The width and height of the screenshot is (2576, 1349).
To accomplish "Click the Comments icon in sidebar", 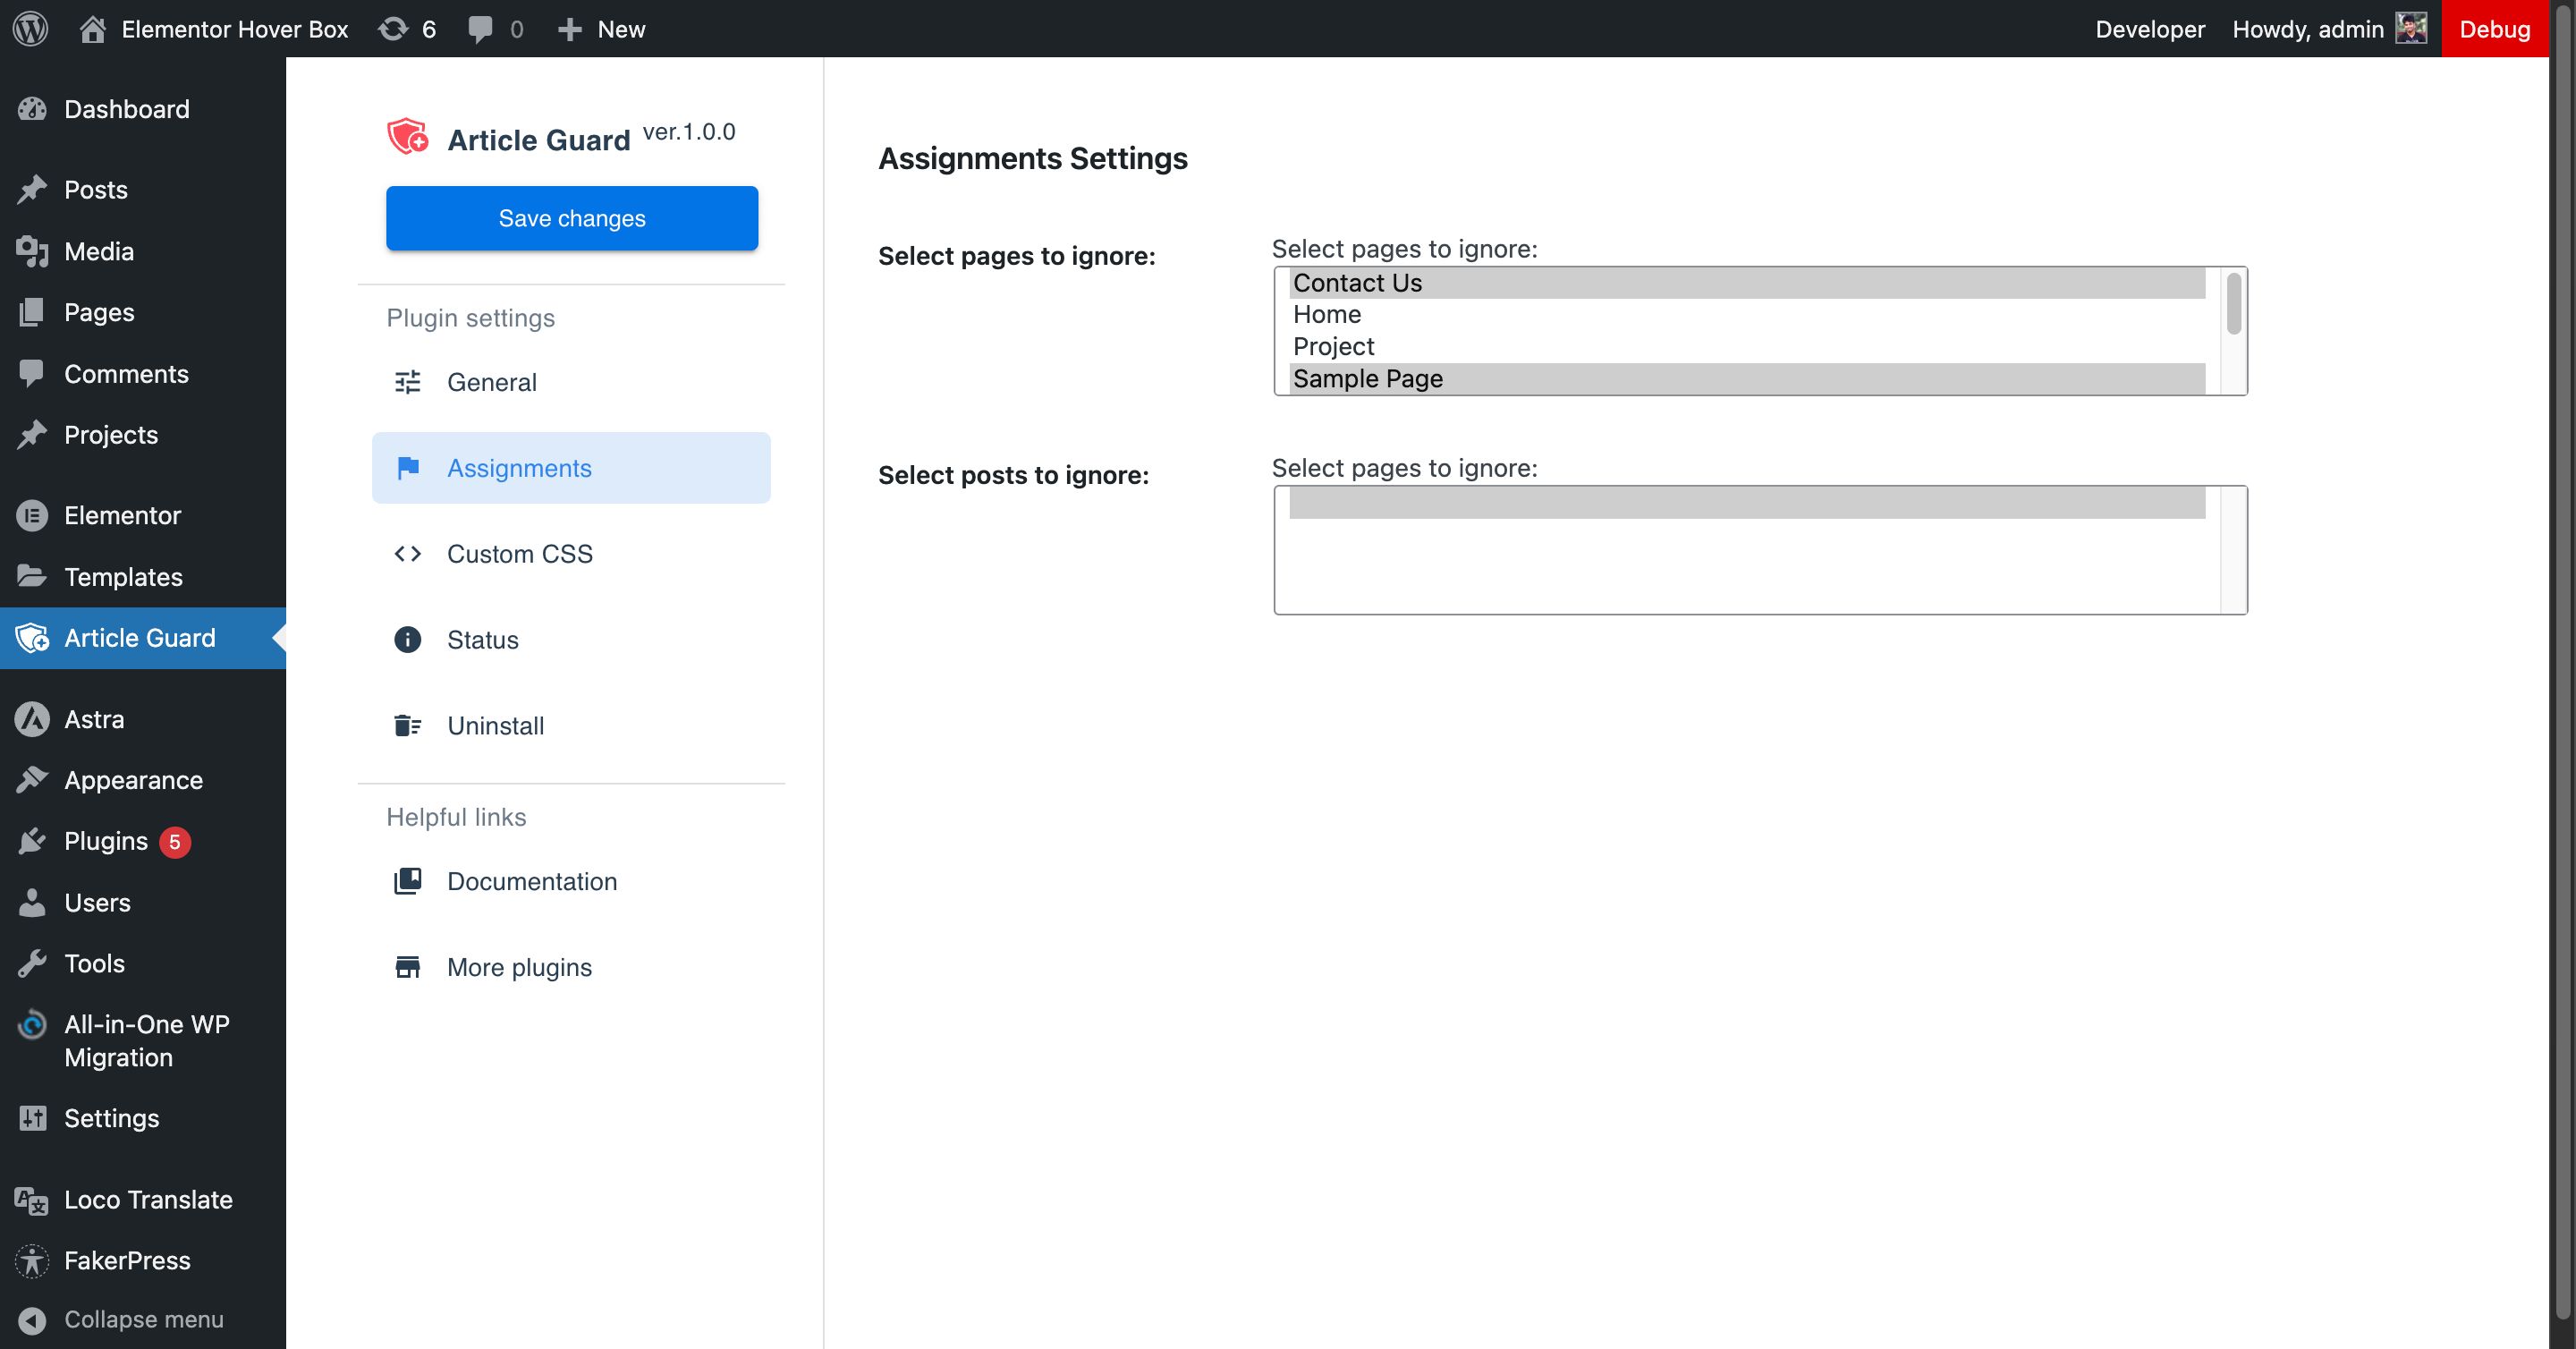I will tap(32, 374).
